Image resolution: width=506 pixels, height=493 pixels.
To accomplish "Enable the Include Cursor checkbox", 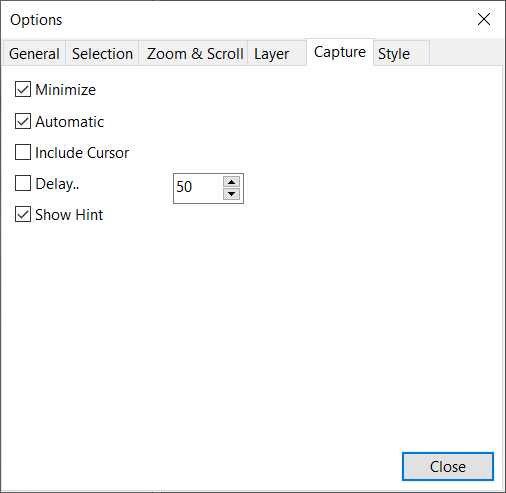I will [x=23, y=152].
